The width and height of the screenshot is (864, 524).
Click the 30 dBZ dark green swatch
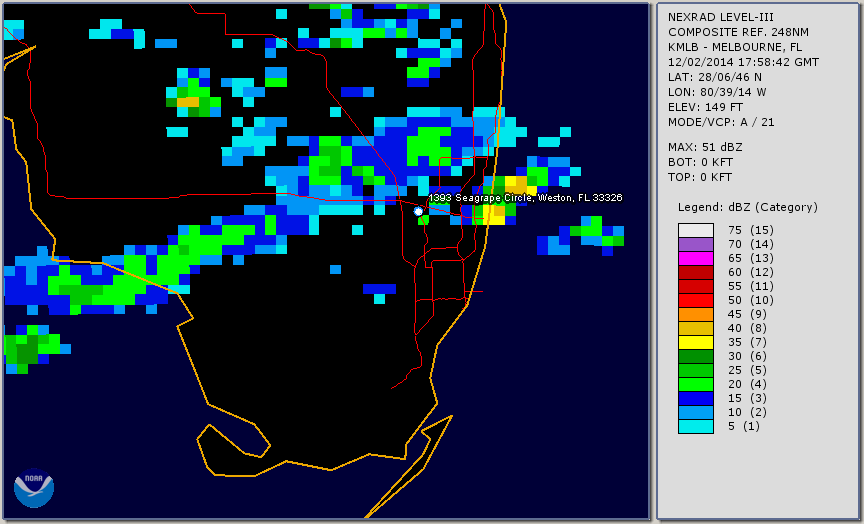click(695, 356)
